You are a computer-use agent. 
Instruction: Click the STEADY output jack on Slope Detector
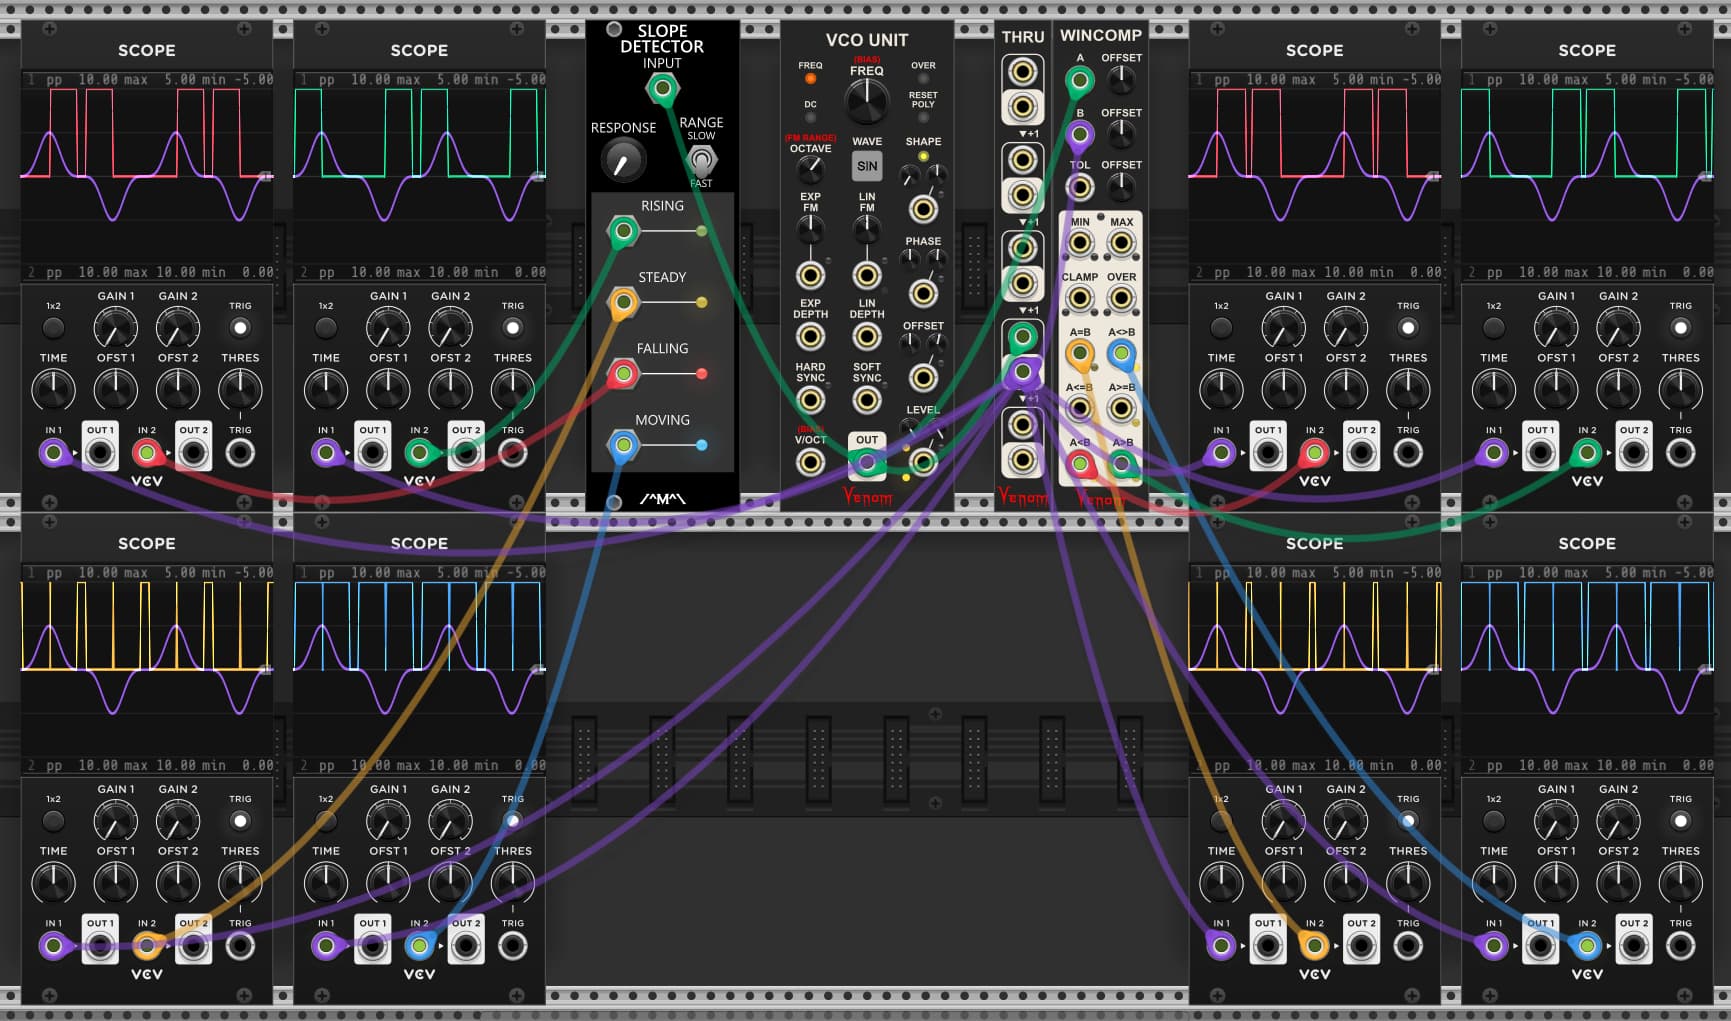[623, 302]
